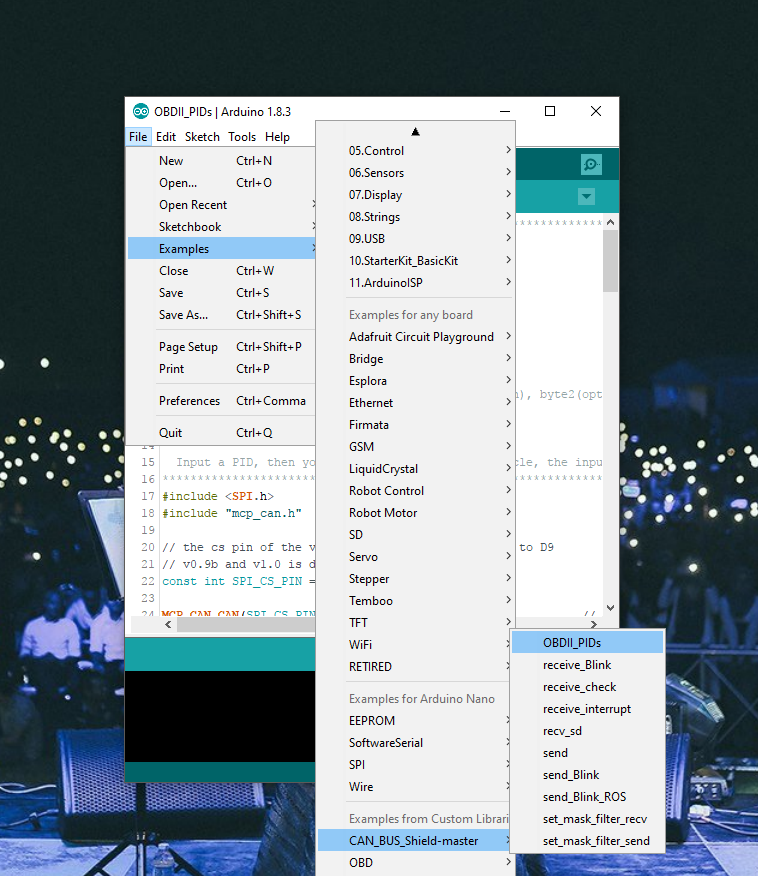Choose Print from the File menu
Viewport: 758px width, 876px height.
[x=222, y=369]
